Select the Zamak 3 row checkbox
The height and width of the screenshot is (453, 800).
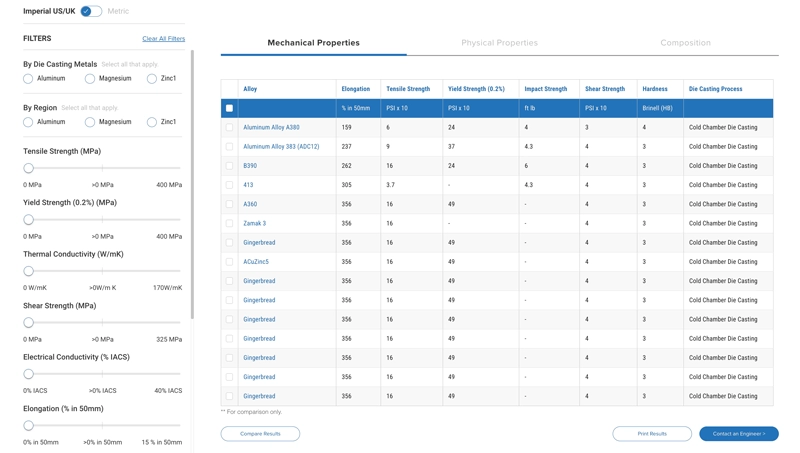tap(229, 223)
